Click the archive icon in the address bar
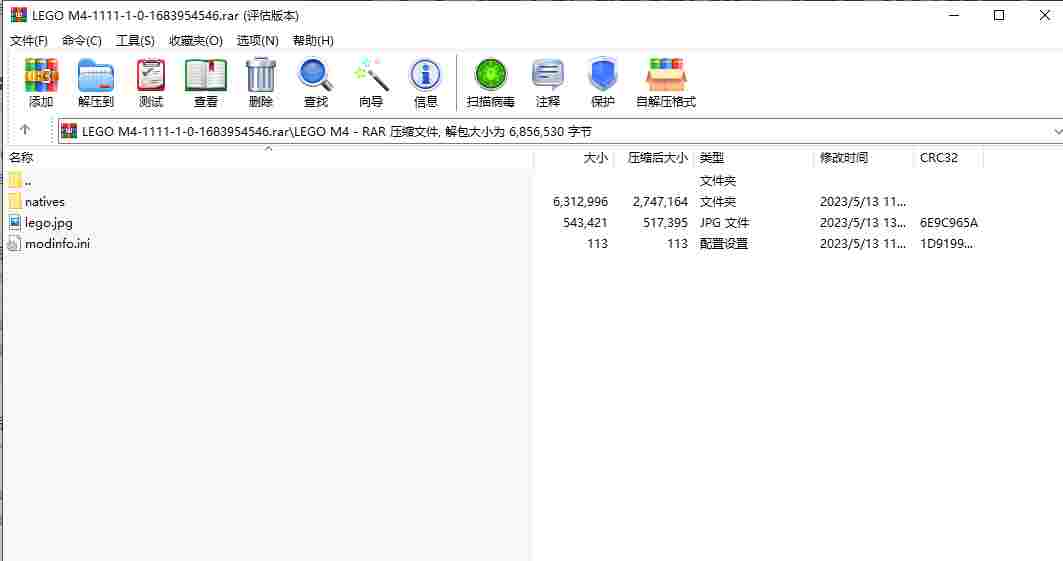 click(68, 131)
